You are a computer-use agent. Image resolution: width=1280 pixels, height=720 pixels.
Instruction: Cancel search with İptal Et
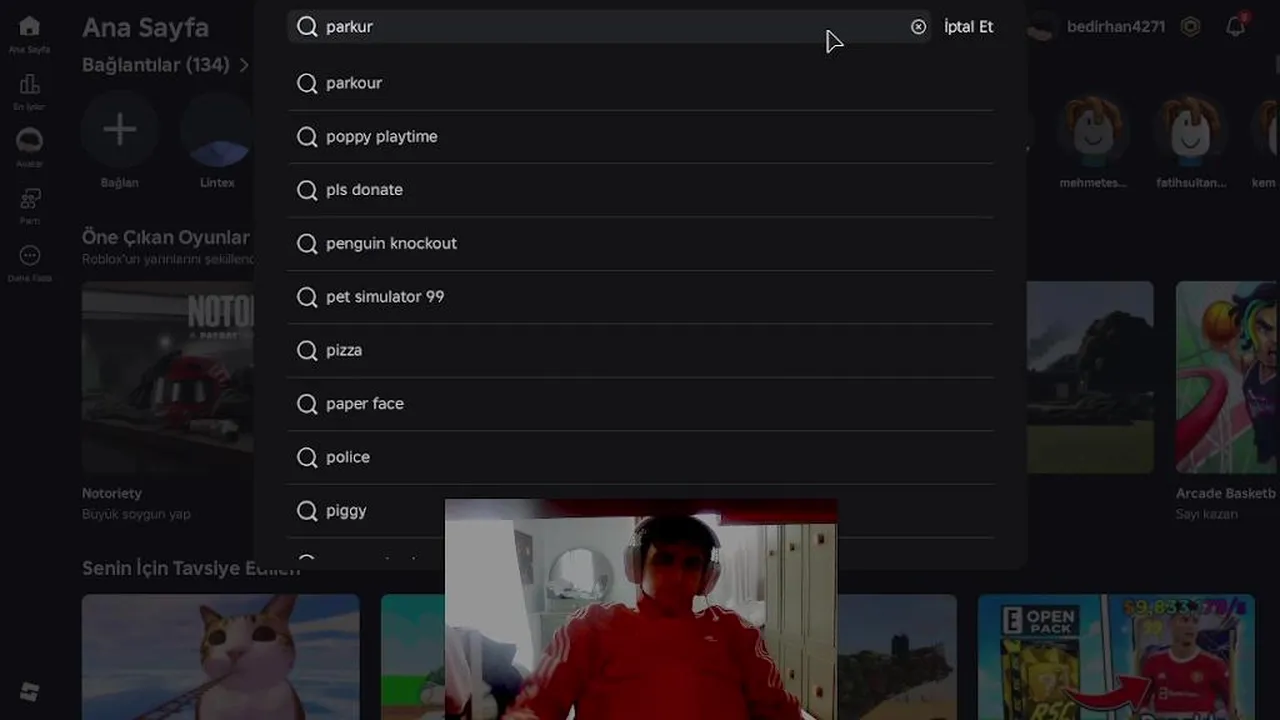pos(968,27)
